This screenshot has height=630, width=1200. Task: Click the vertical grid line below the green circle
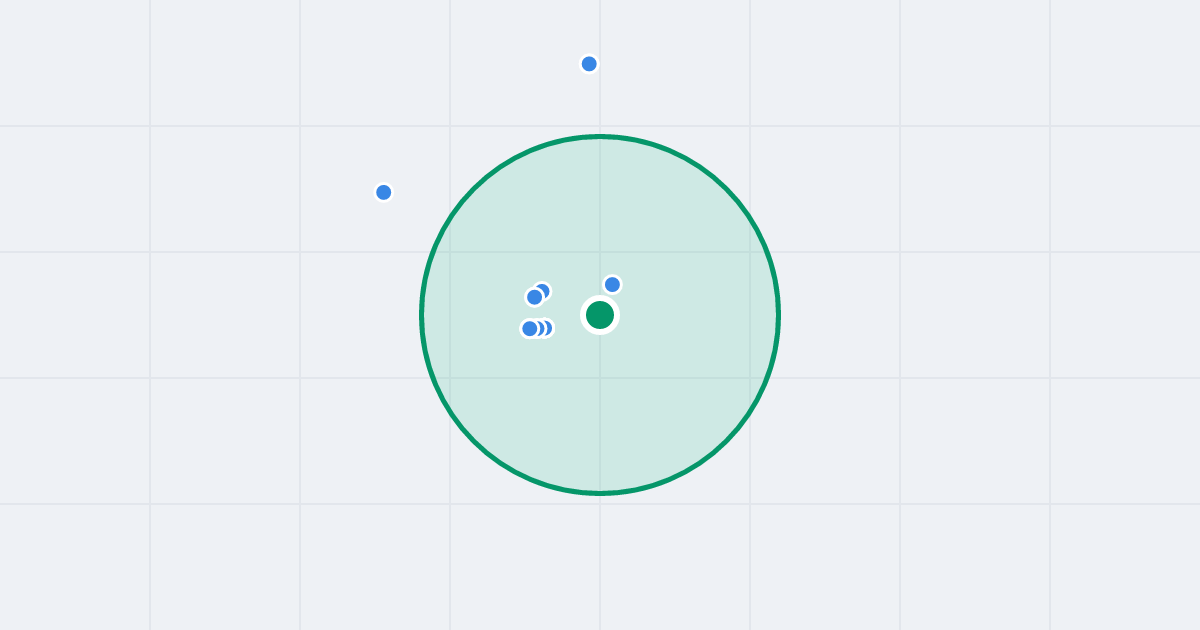[x=600, y=560]
